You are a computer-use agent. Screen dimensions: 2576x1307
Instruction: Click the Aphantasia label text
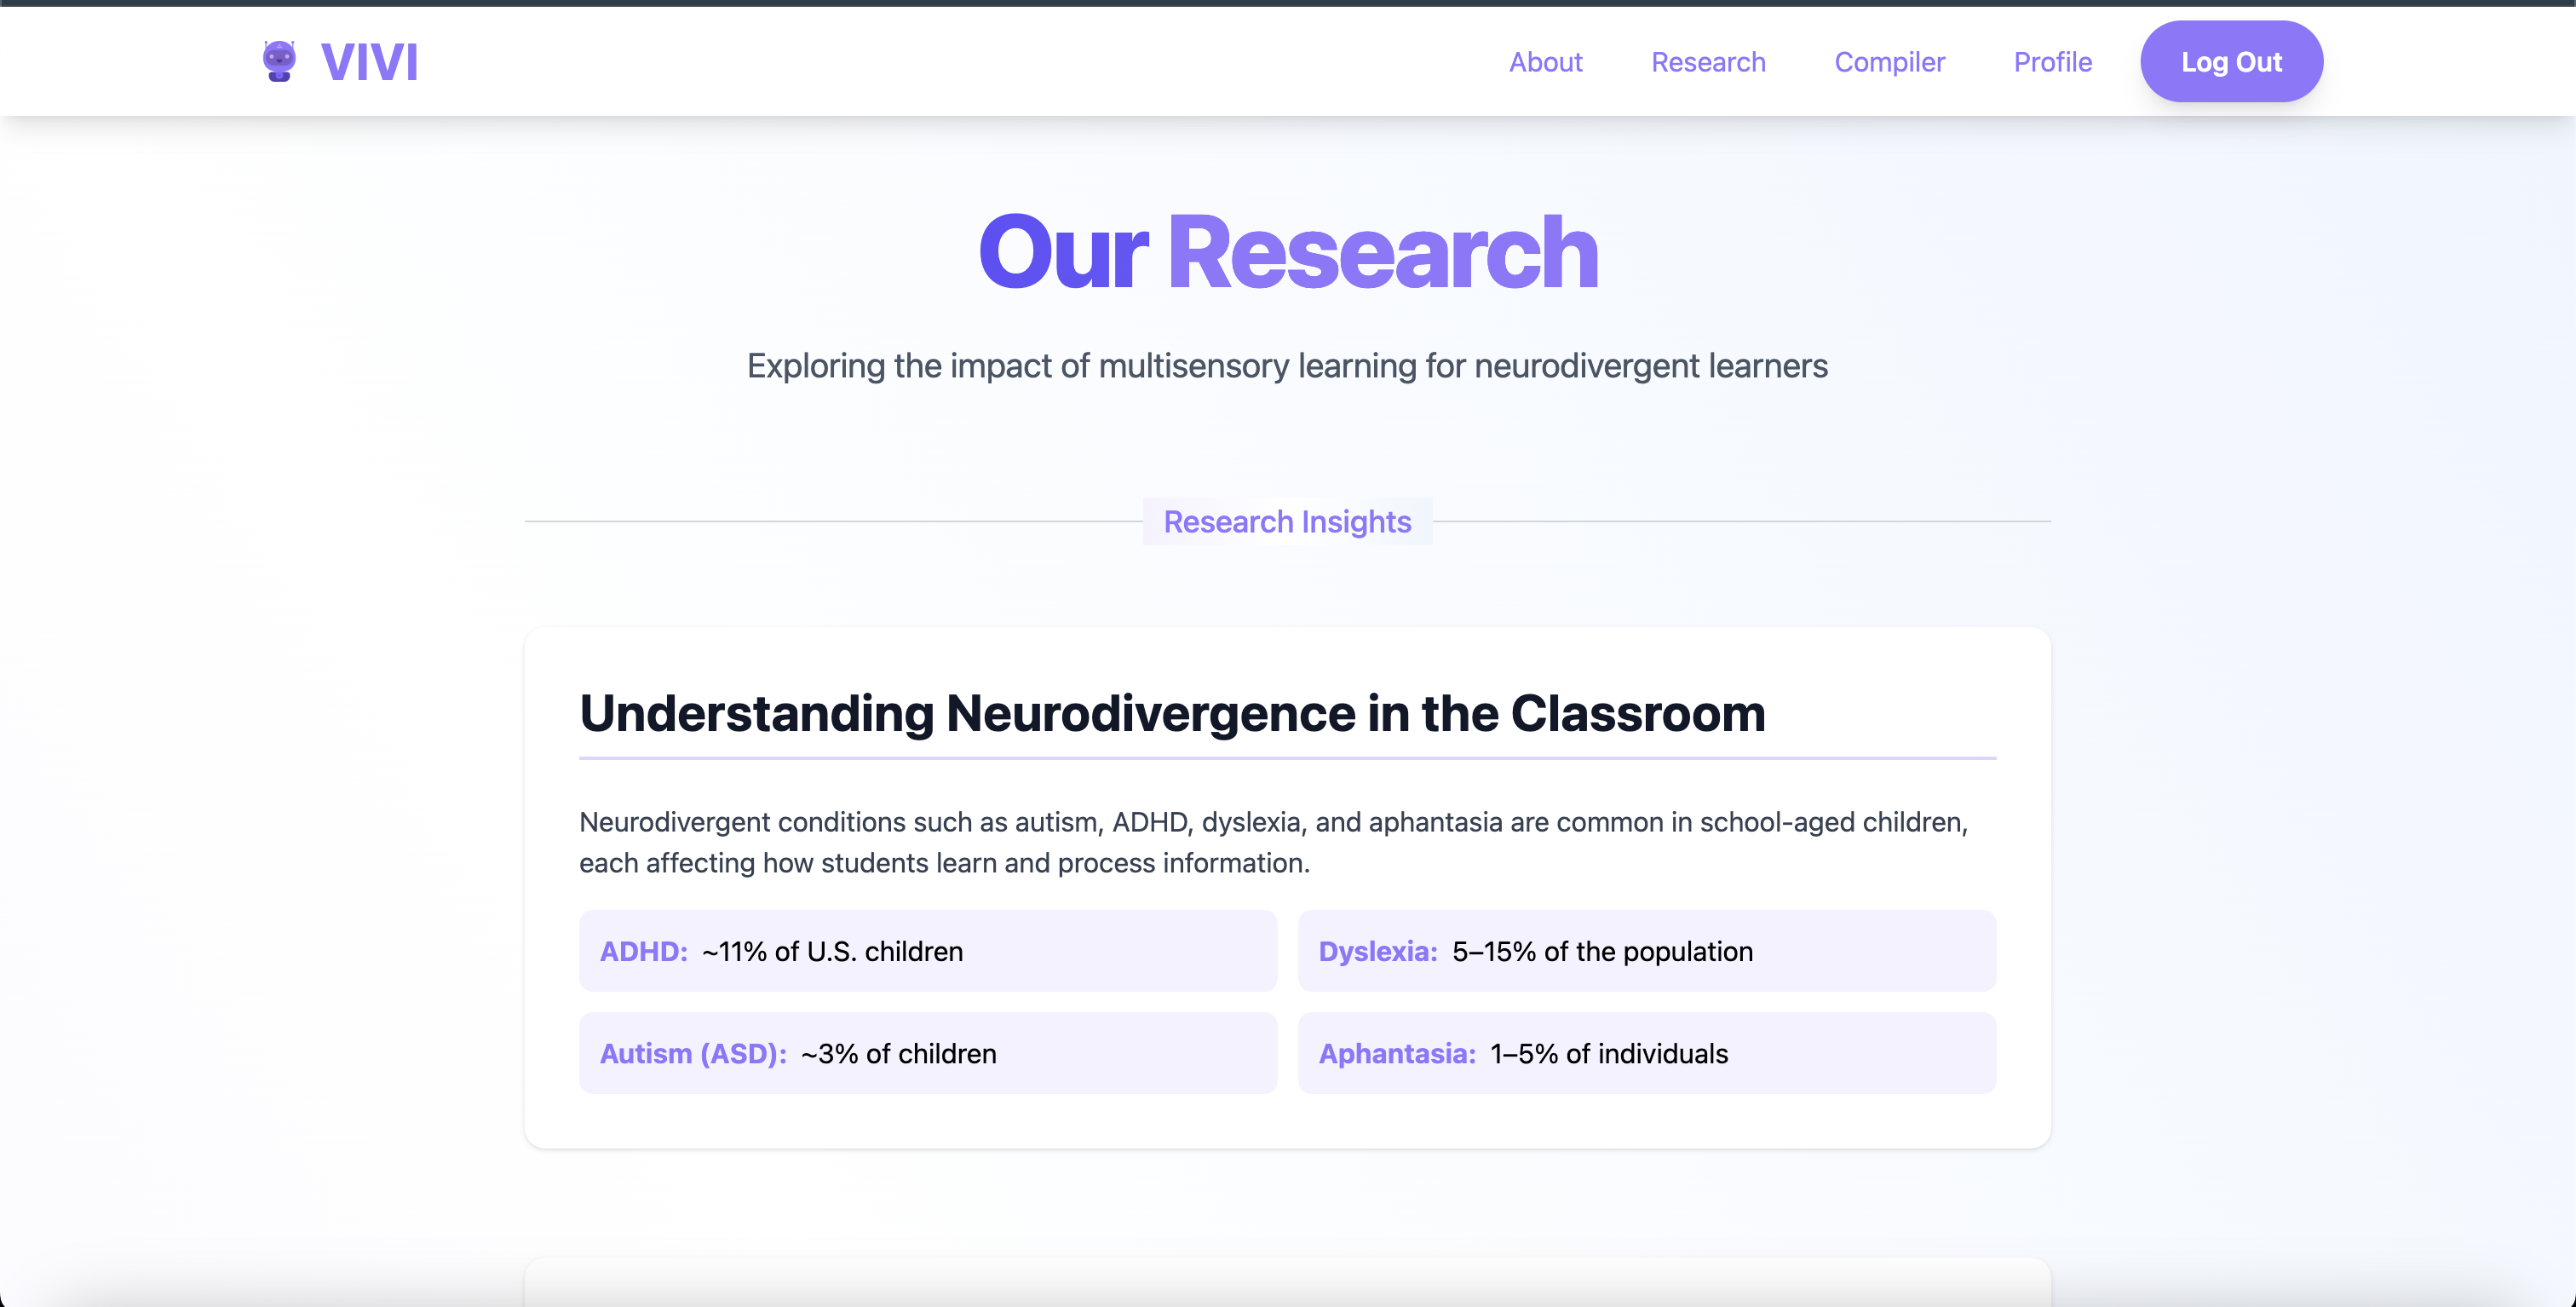coord(1396,1053)
